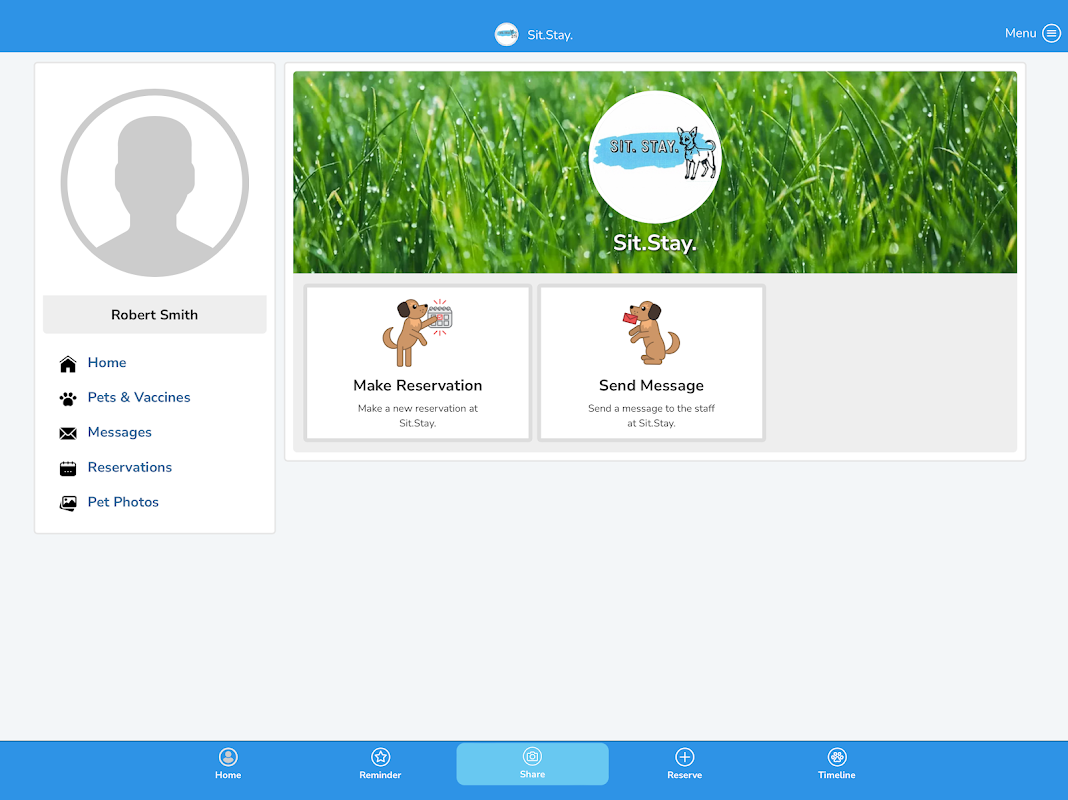Switch to the Share tab label

pyautogui.click(x=532, y=774)
